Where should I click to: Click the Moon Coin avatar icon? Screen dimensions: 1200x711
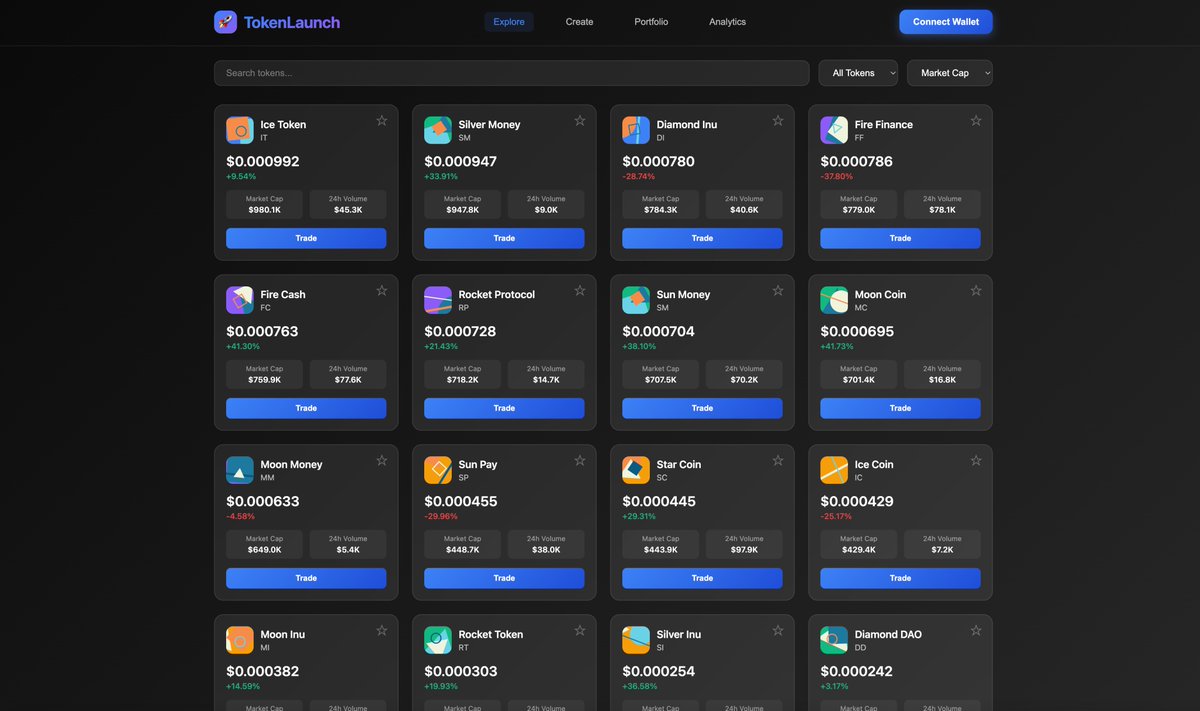(834, 300)
